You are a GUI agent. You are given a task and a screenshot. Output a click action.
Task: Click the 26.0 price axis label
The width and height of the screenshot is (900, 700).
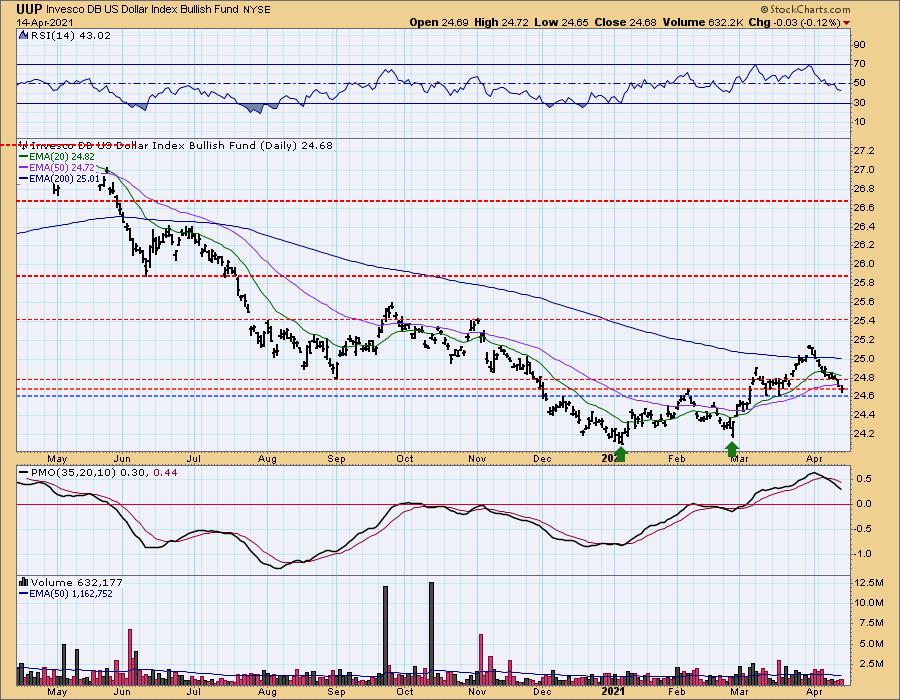point(864,263)
